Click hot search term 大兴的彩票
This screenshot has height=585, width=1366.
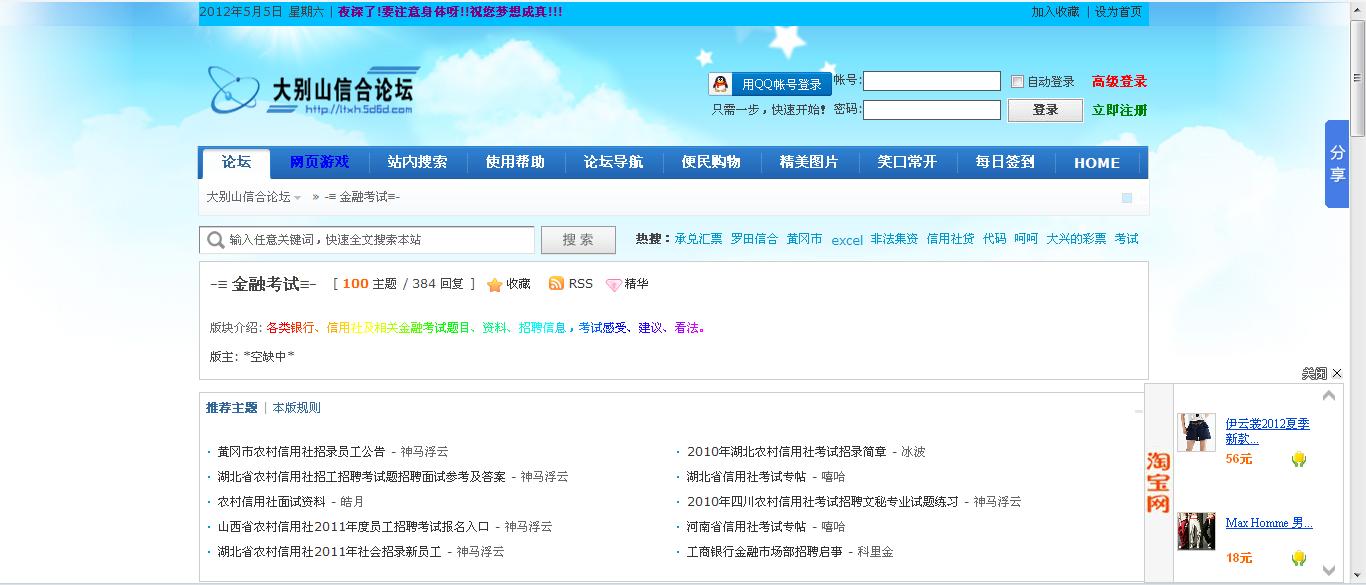tap(1076, 239)
